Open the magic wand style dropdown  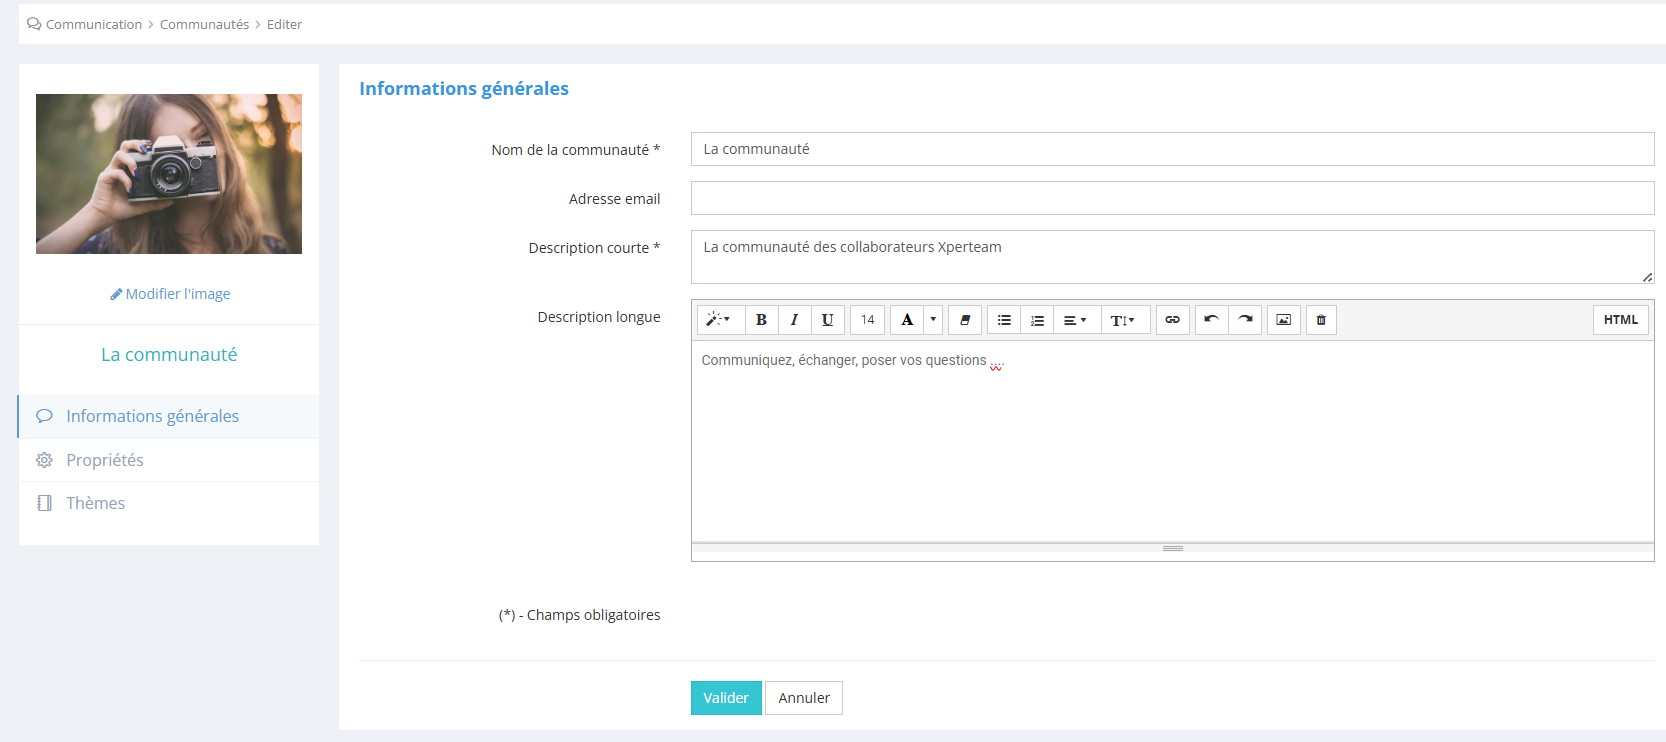(x=719, y=320)
